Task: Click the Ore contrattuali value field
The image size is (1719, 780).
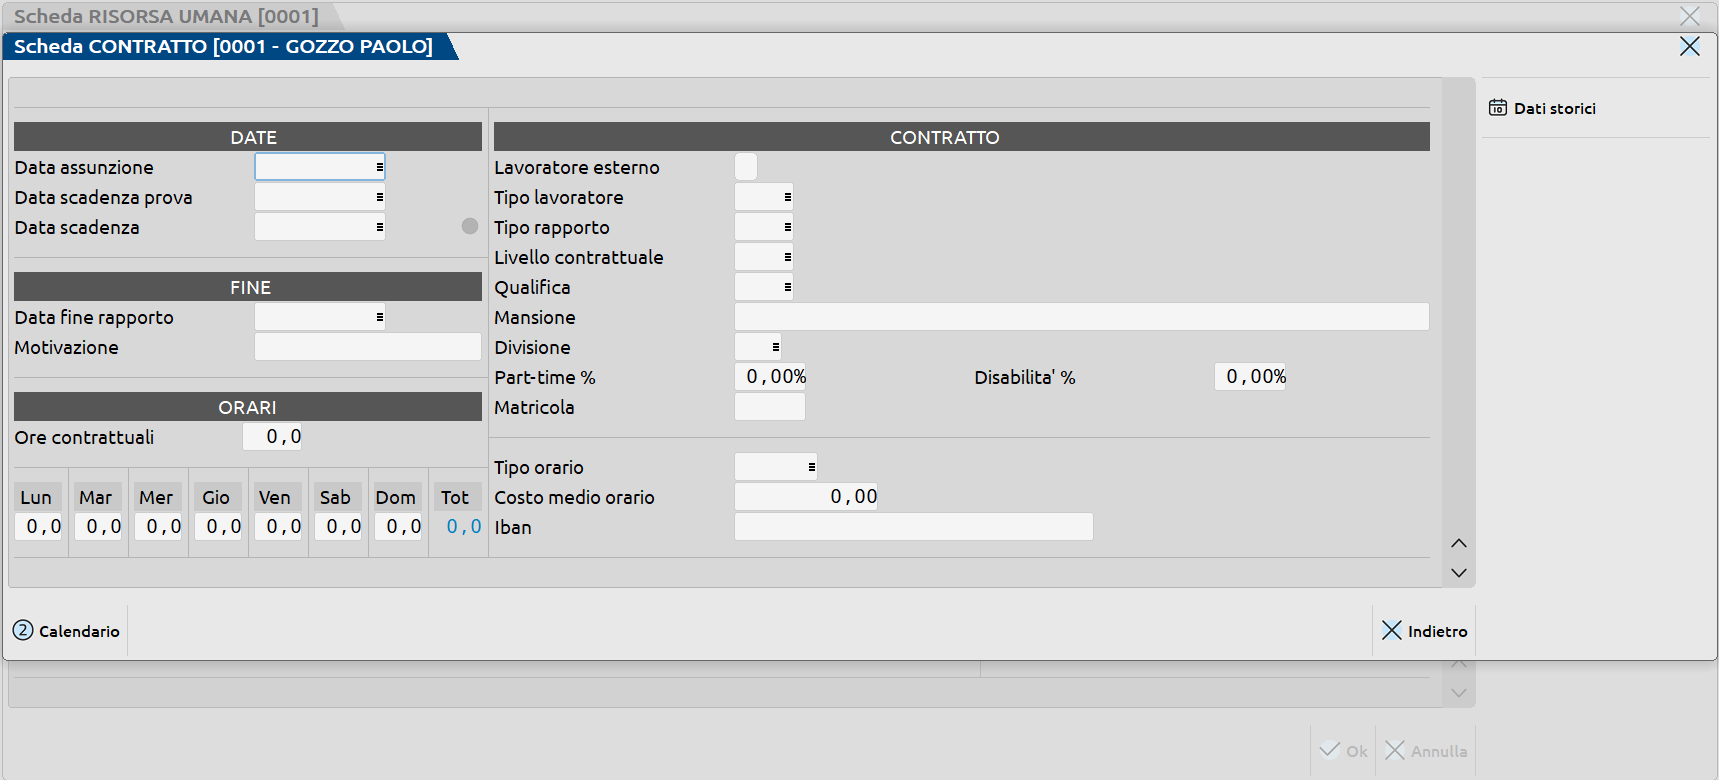Action: click(273, 437)
